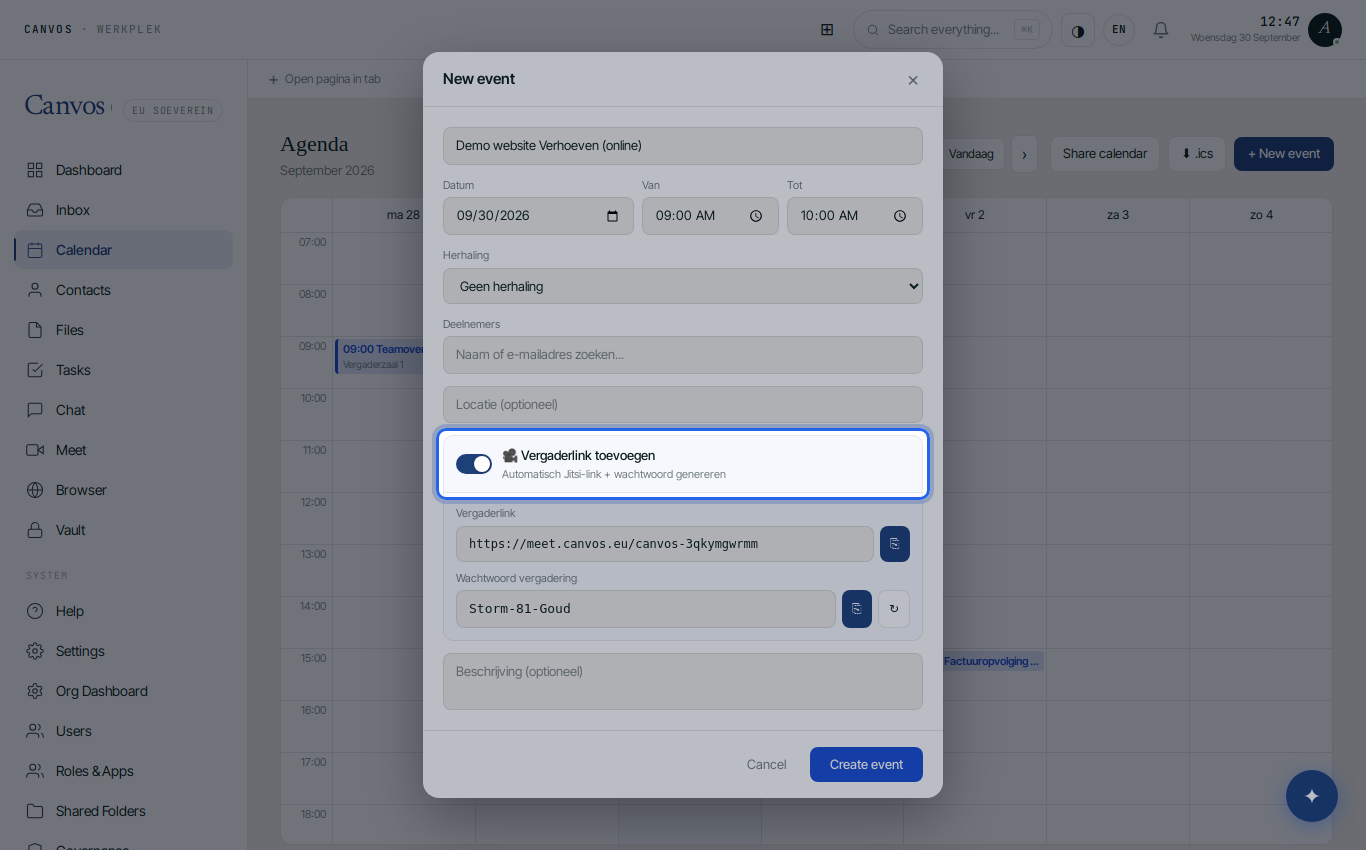Open notifications bell
The height and width of the screenshot is (850, 1366).
click(1161, 30)
